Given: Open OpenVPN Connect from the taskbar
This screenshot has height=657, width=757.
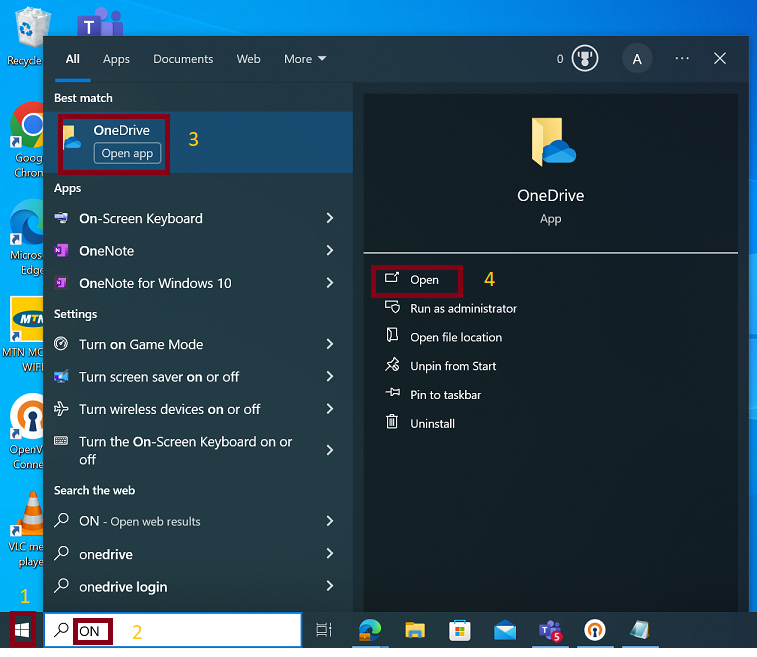Looking at the screenshot, I should pos(595,630).
